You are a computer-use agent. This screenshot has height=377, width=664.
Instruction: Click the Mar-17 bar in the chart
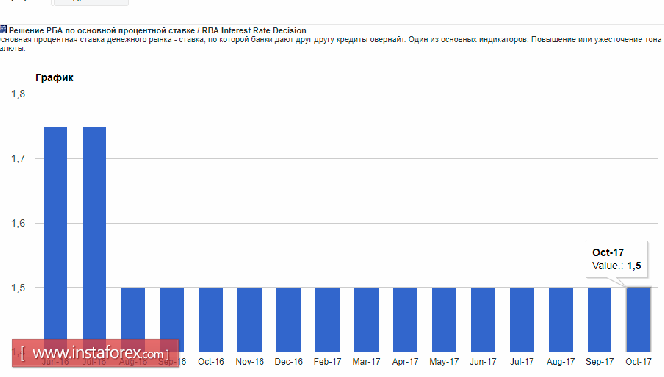click(366, 320)
